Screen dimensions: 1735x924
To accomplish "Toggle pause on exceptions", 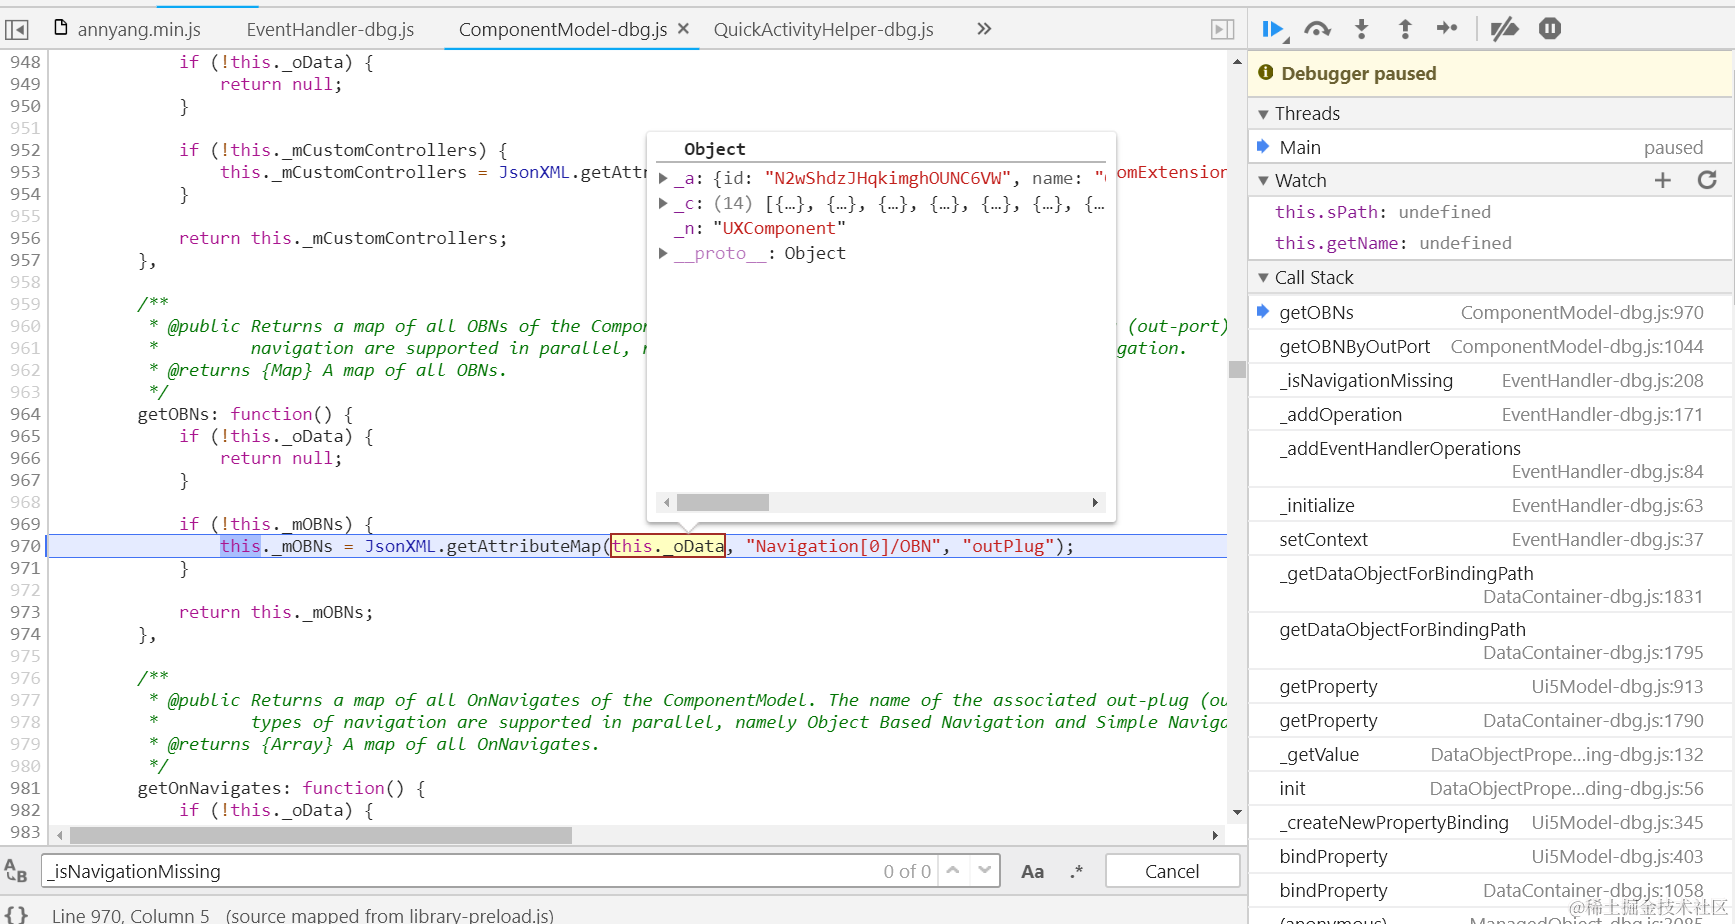I will 1550,29.
